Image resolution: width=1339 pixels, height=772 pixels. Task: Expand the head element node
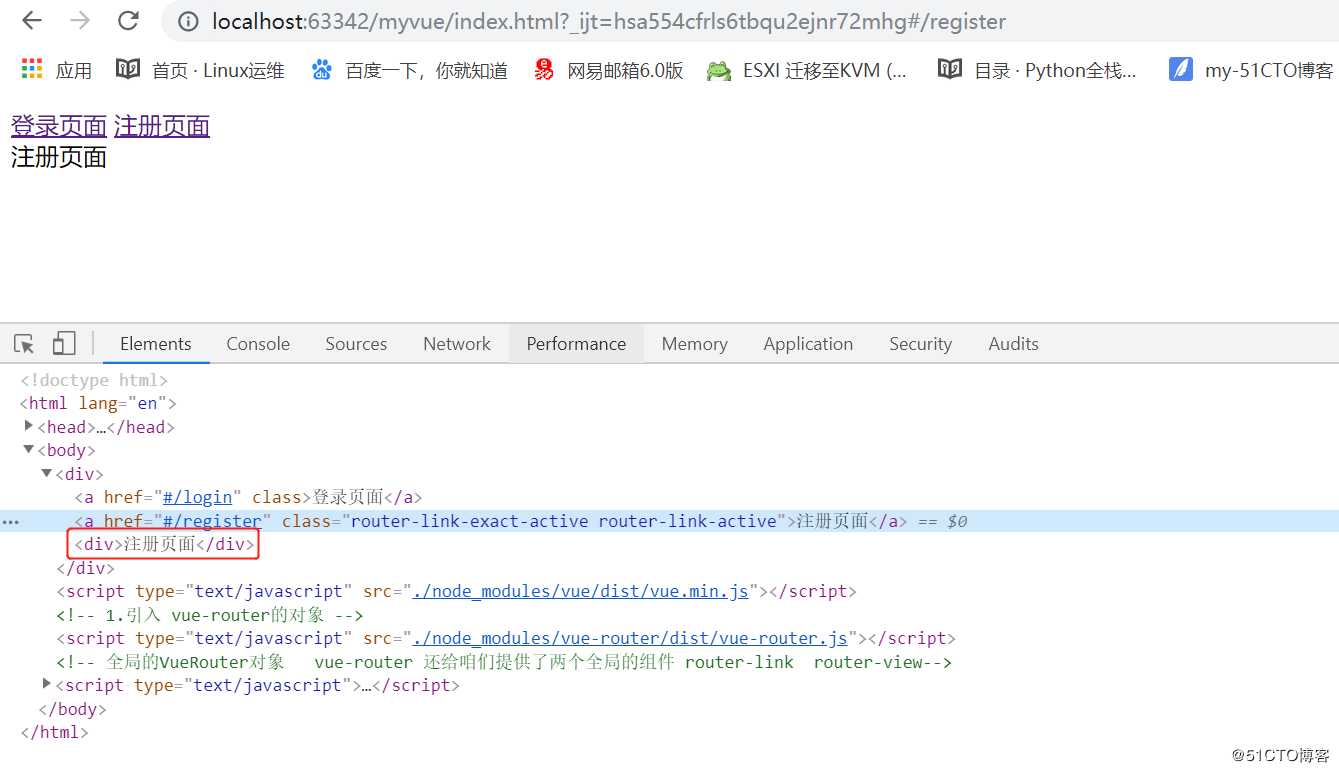click(29, 426)
